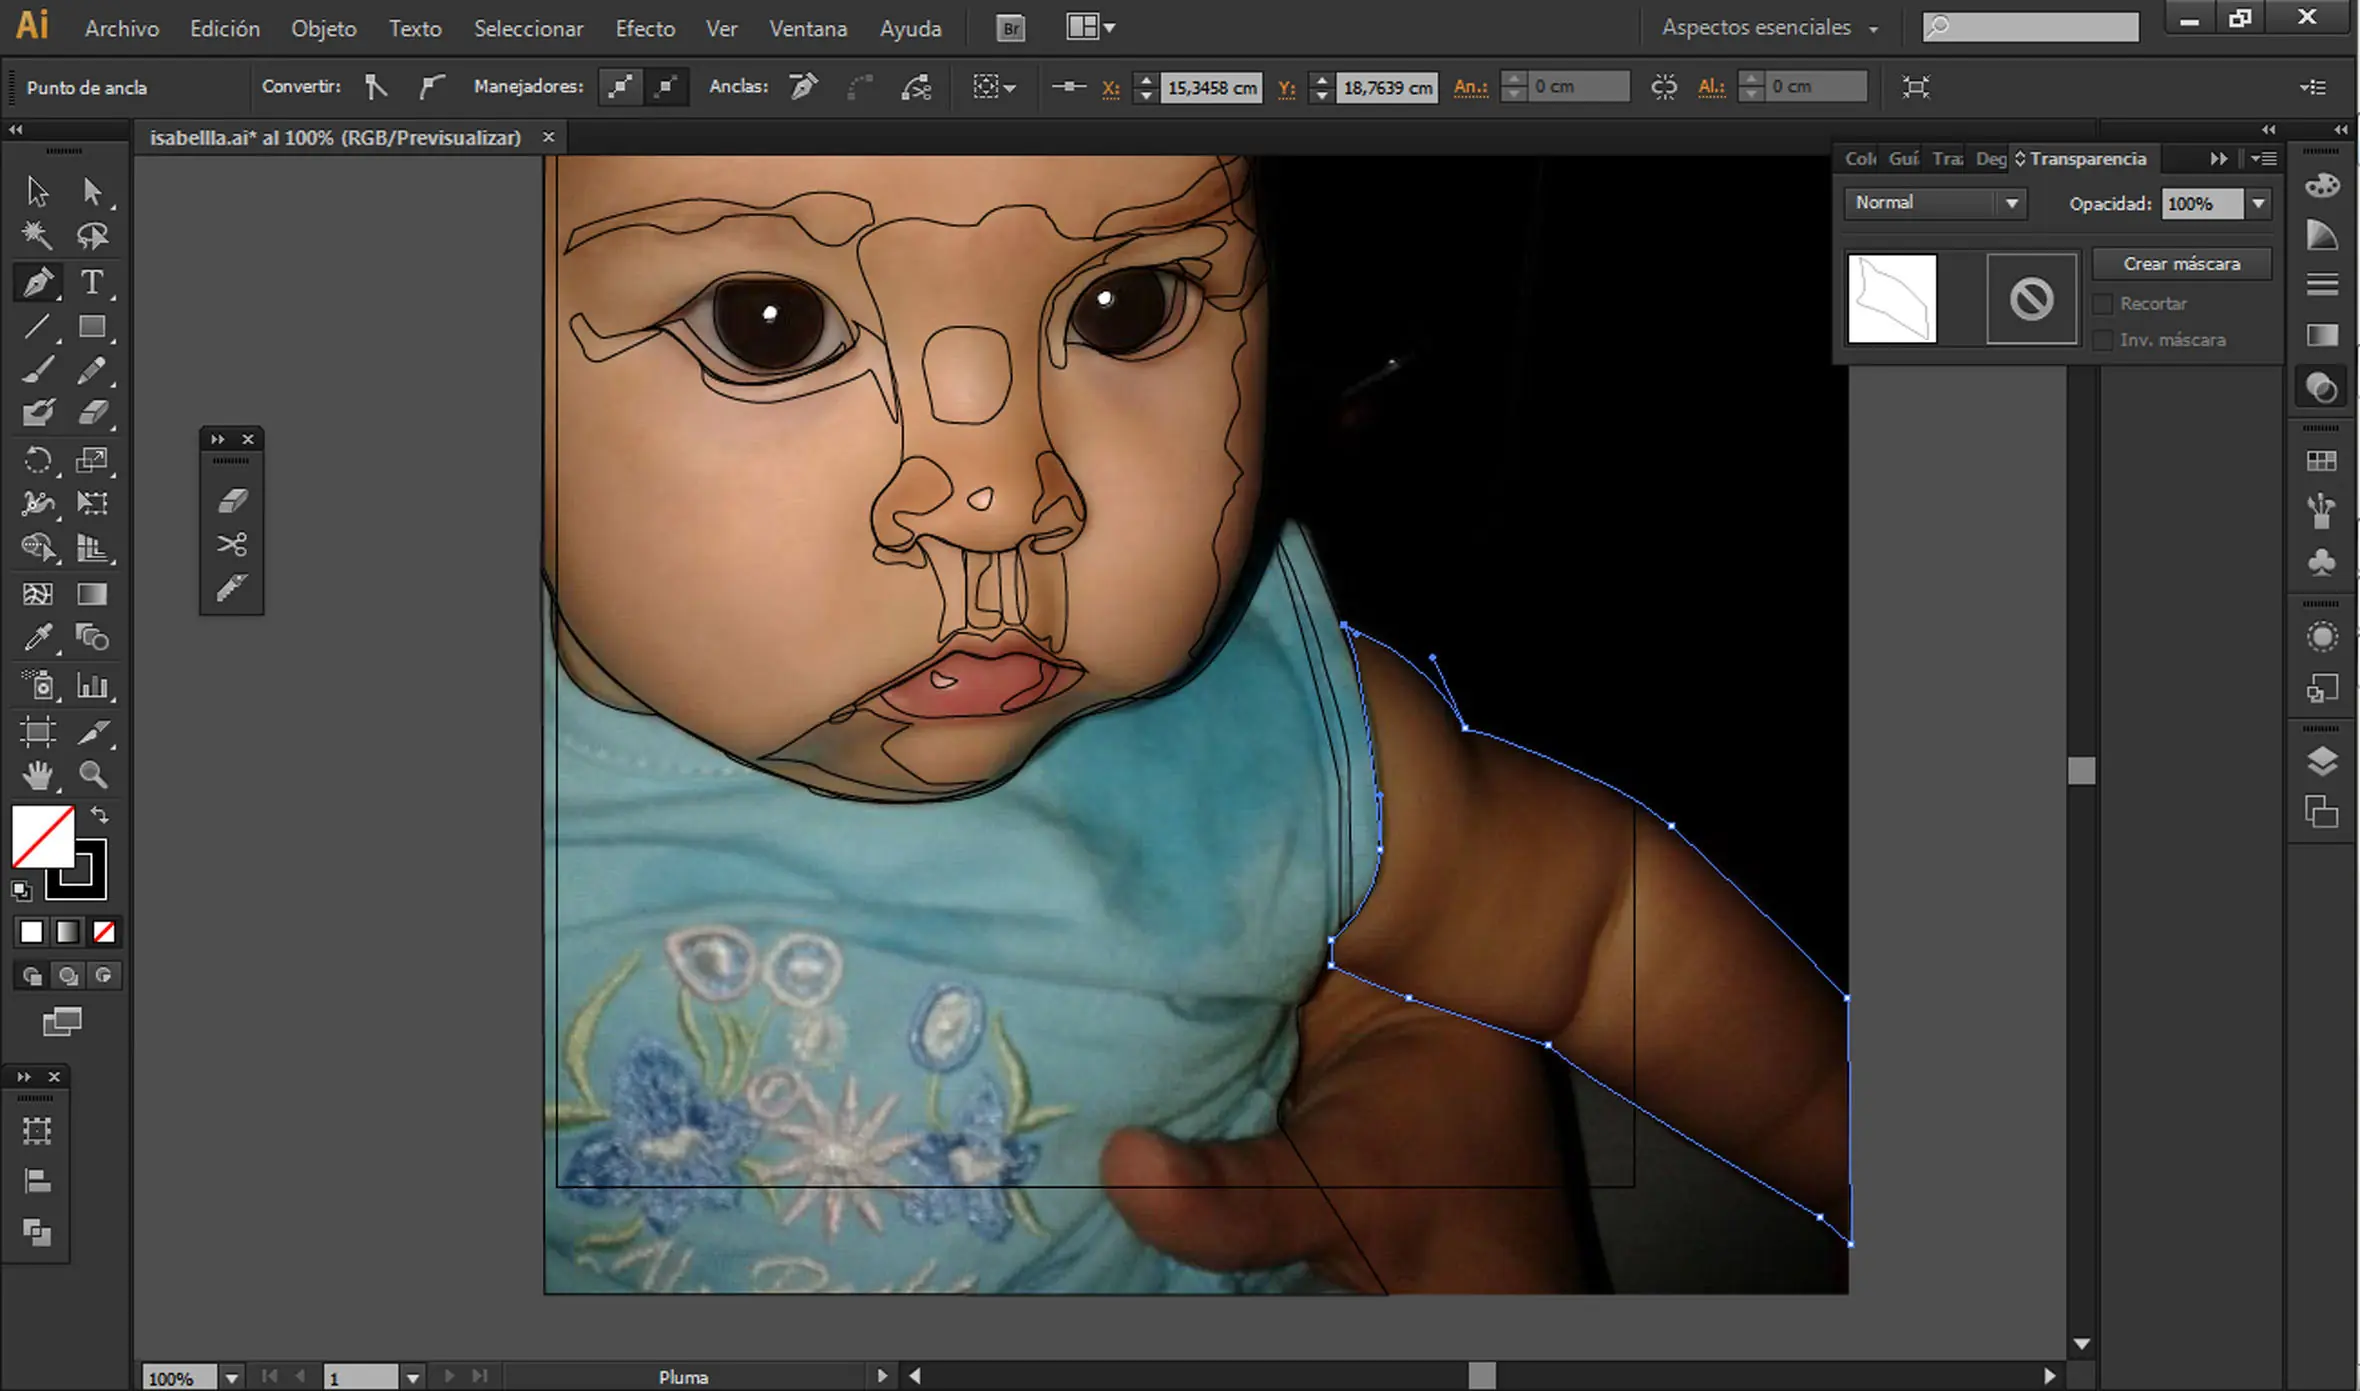Screen dimensions: 2360x1391
Task: Select the Selection tool arrow
Action: [x=37, y=190]
